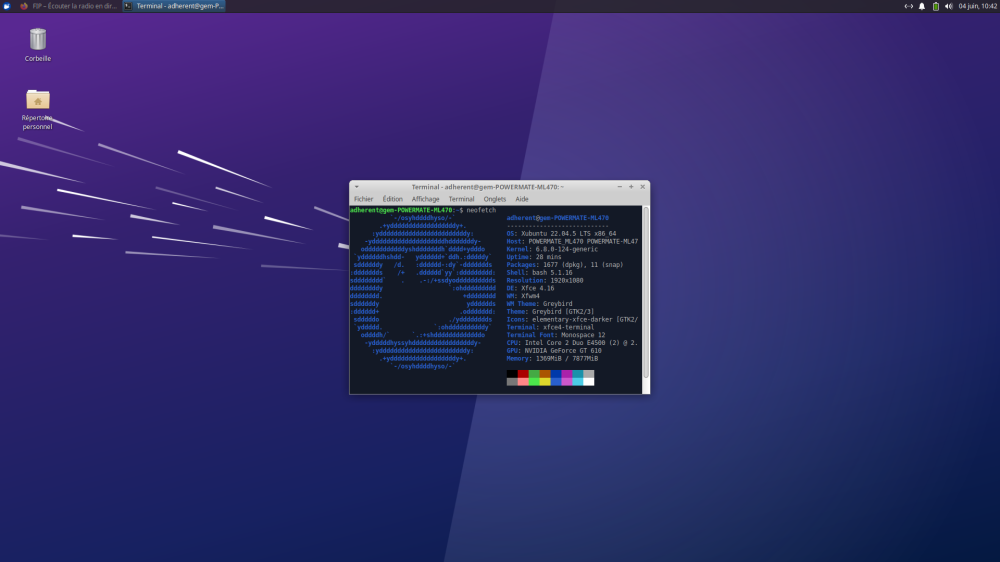Open the Aide menu
This screenshot has height=562, width=1000.
[x=522, y=199]
